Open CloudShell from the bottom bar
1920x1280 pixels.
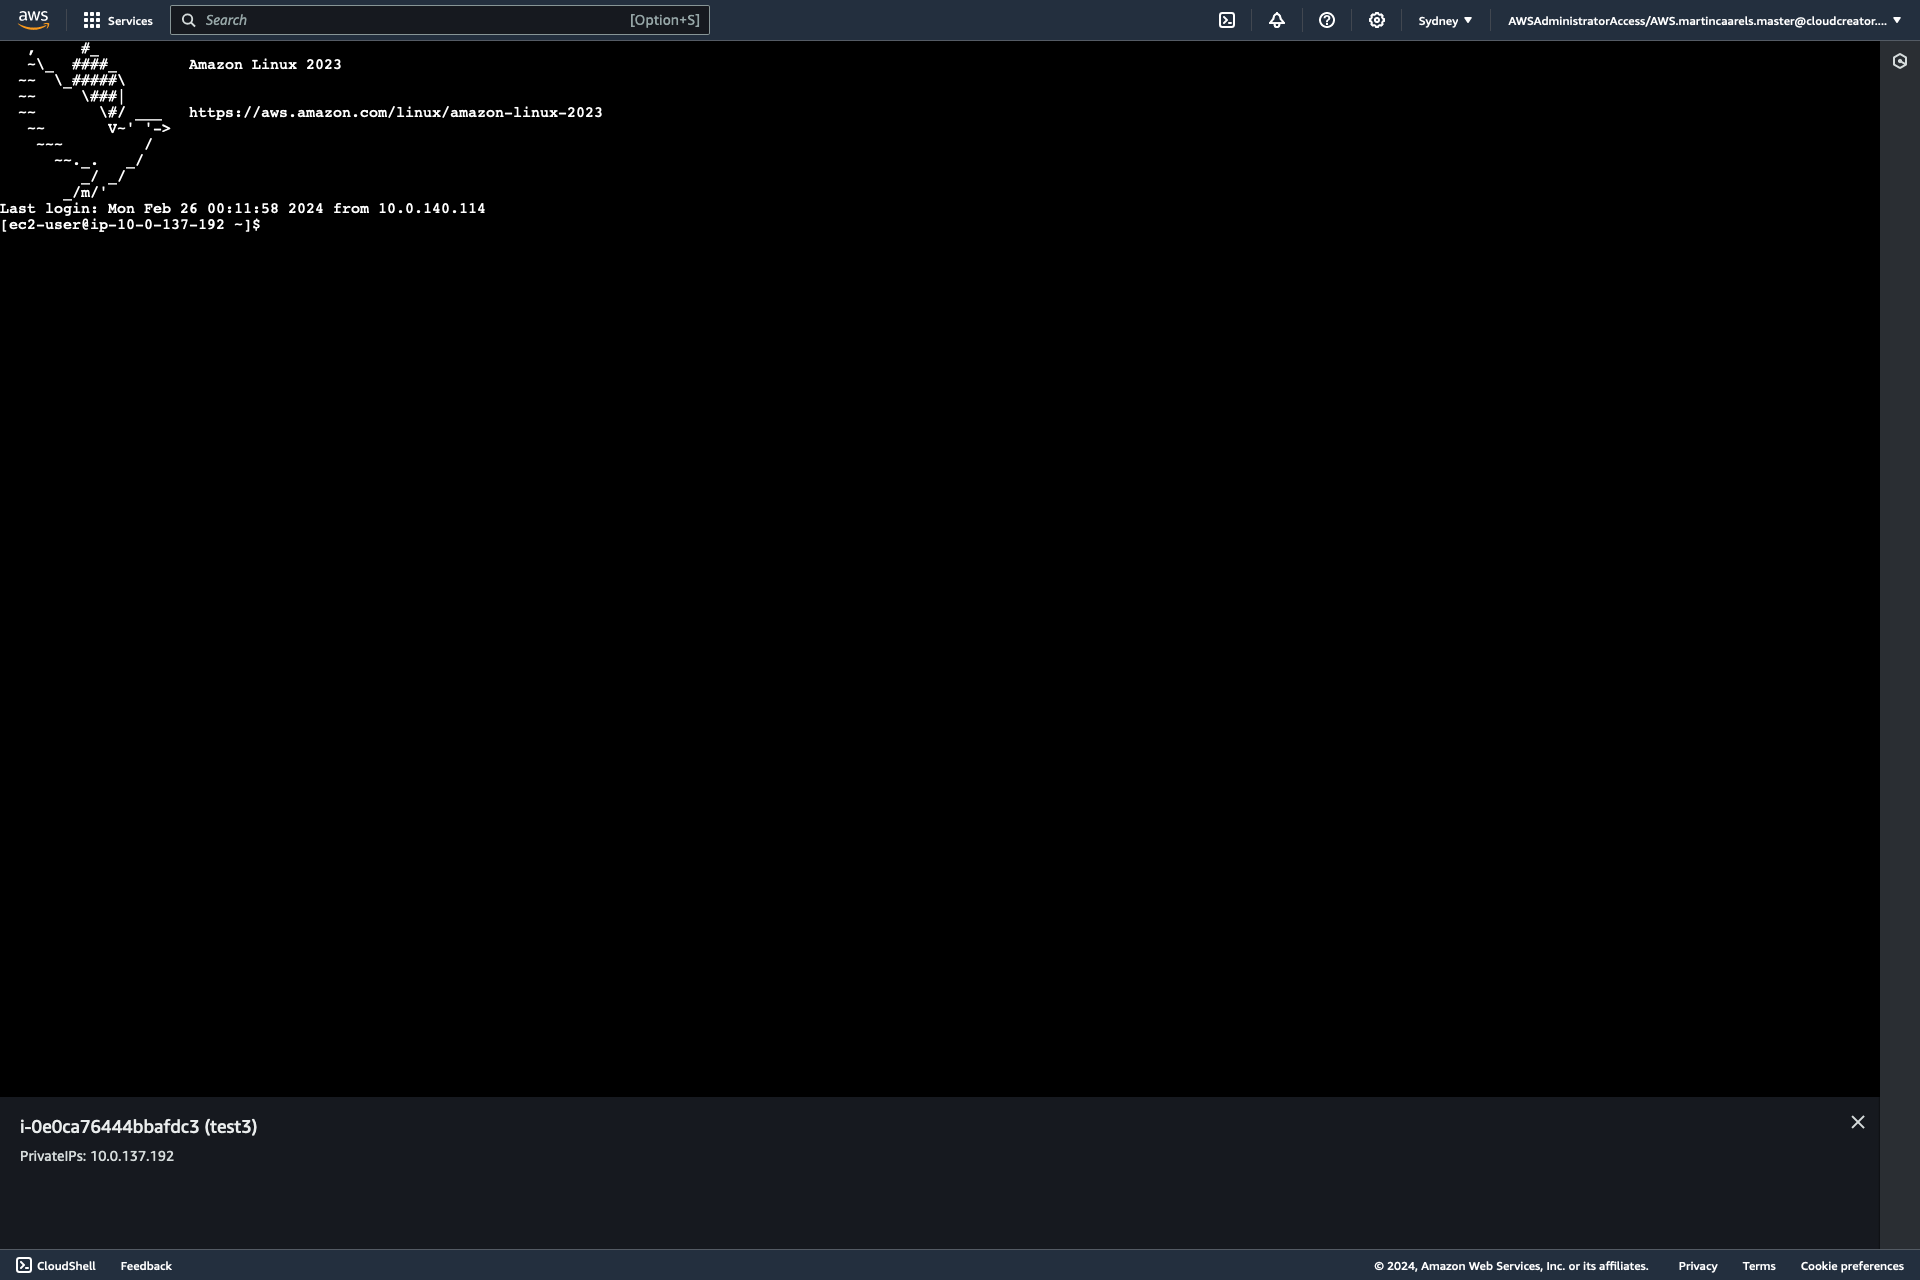pyautogui.click(x=56, y=1265)
